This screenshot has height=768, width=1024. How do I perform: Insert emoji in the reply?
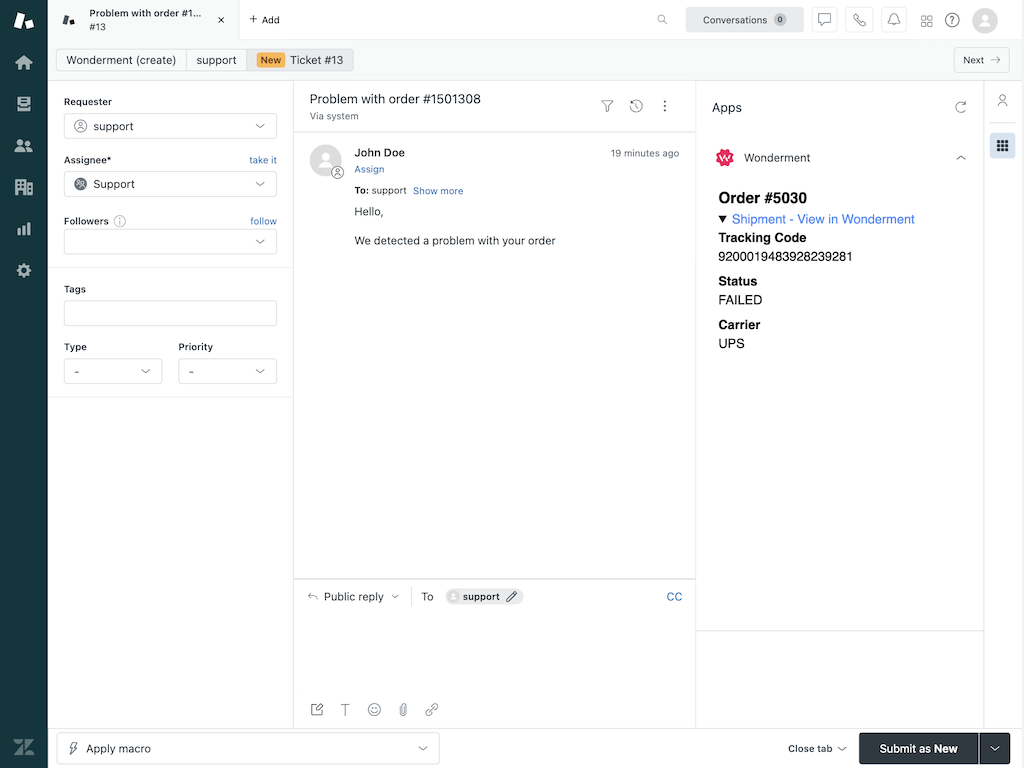374,710
